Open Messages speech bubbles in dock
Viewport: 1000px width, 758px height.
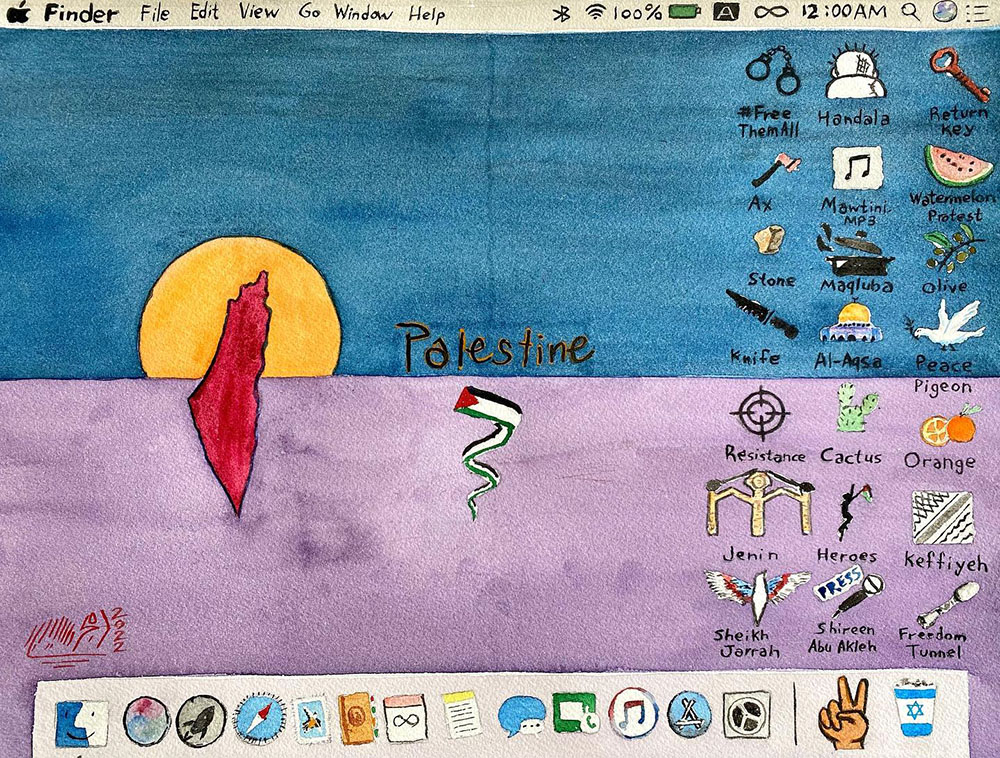(x=522, y=716)
